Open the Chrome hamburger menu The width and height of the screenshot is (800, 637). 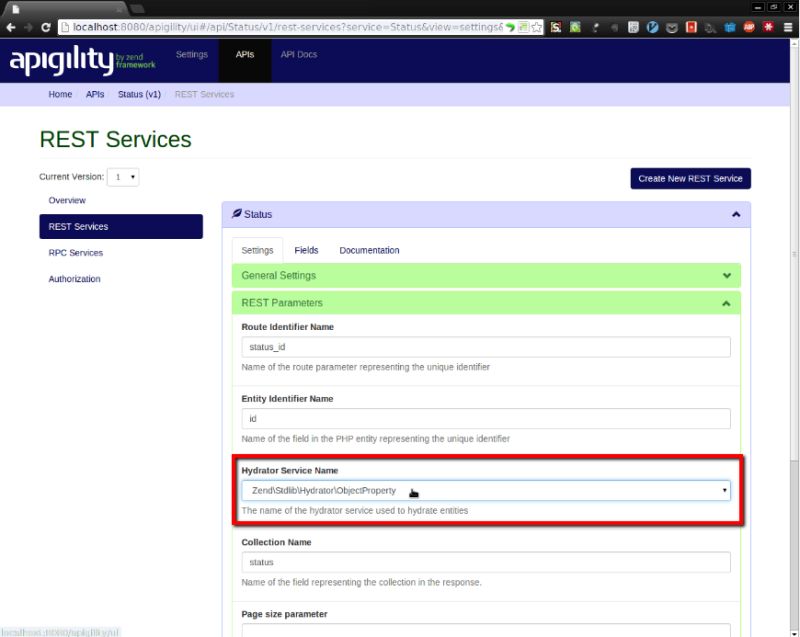tap(787, 27)
